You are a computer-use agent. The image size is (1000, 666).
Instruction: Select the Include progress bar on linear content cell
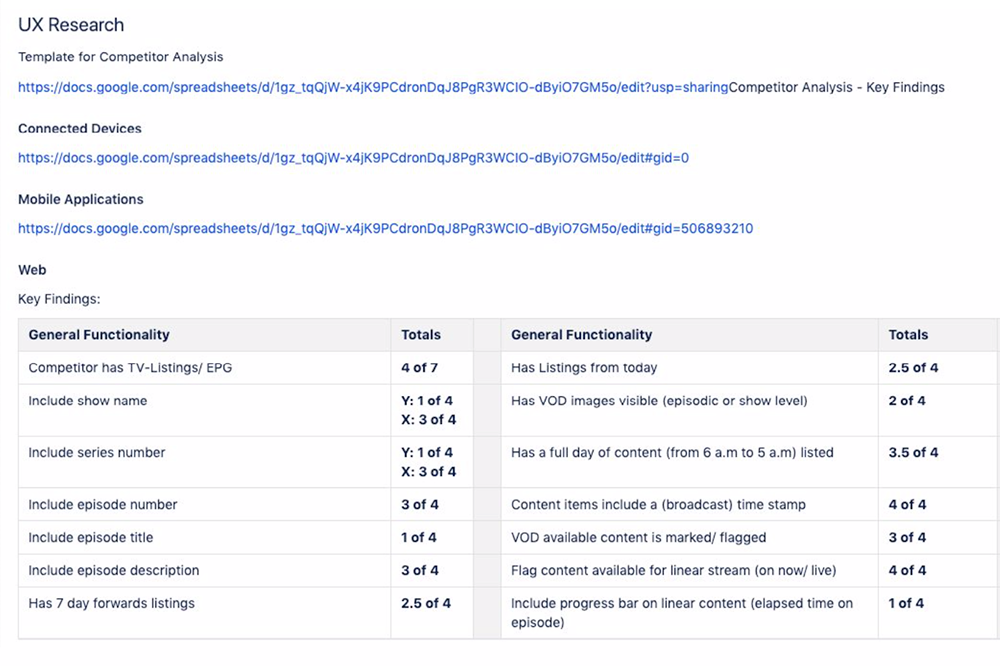[689, 612]
